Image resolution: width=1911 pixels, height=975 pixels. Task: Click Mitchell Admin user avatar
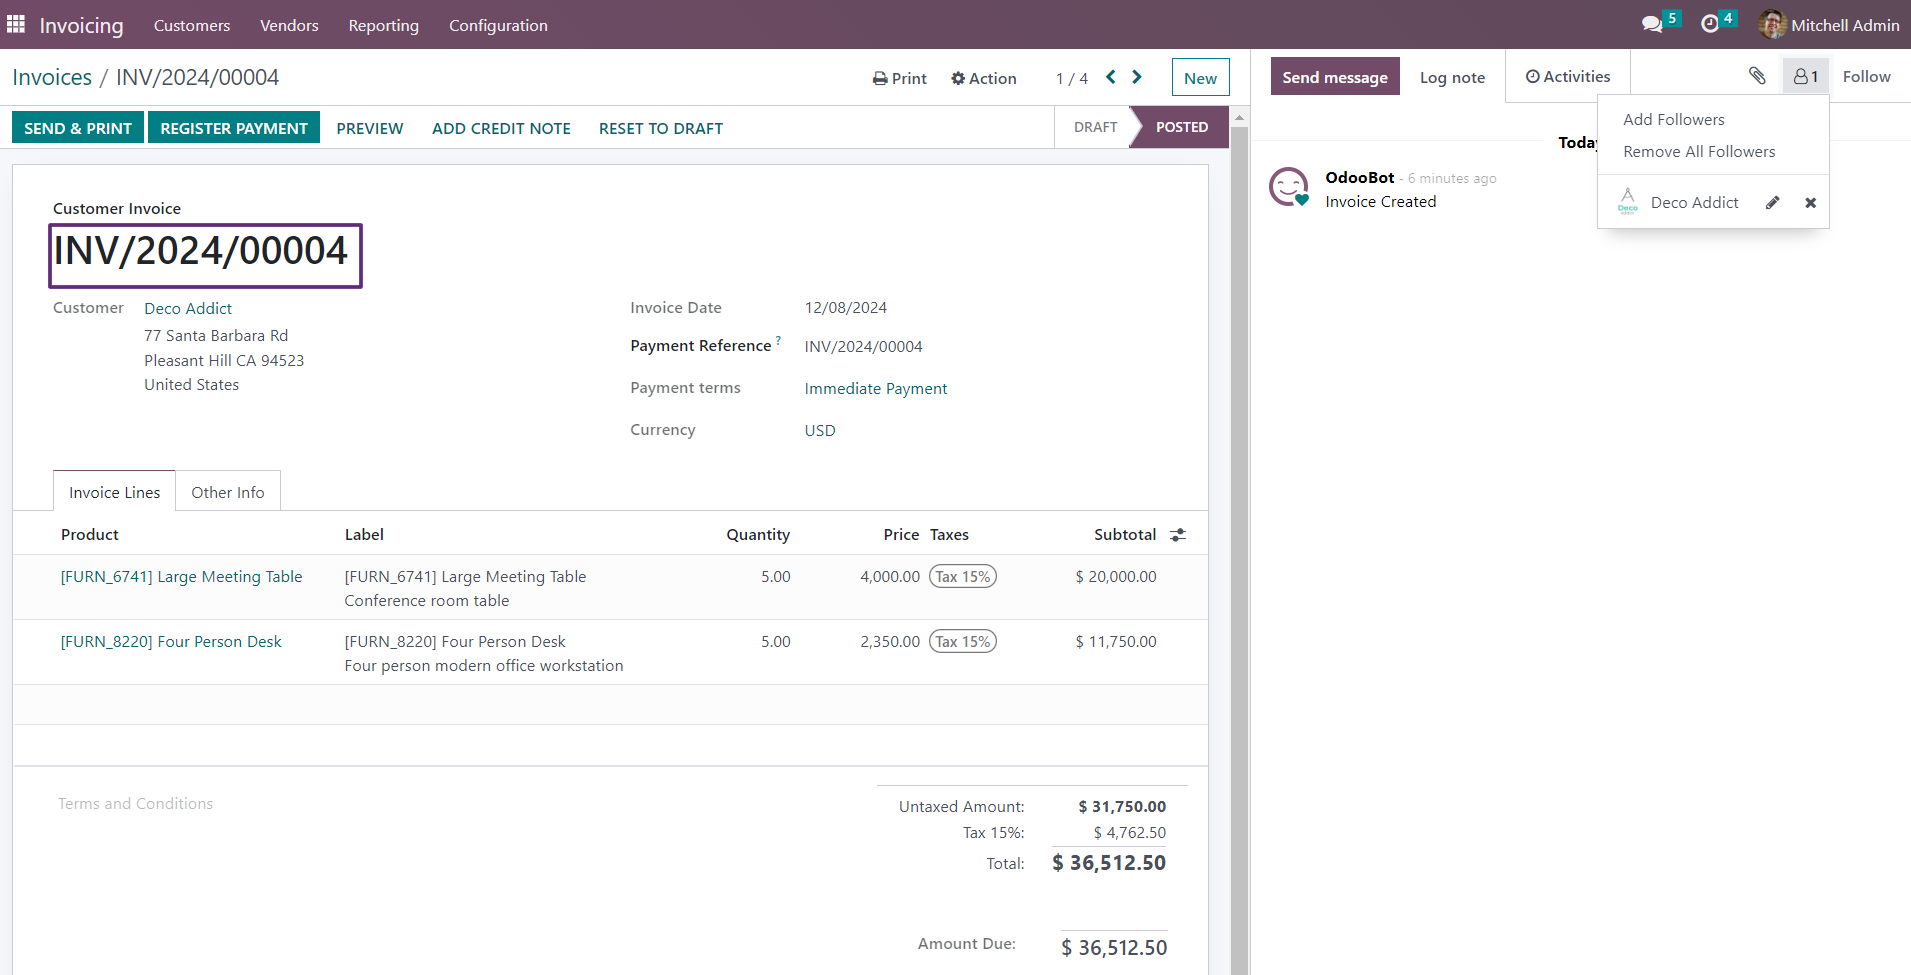(x=1772, y=24)
